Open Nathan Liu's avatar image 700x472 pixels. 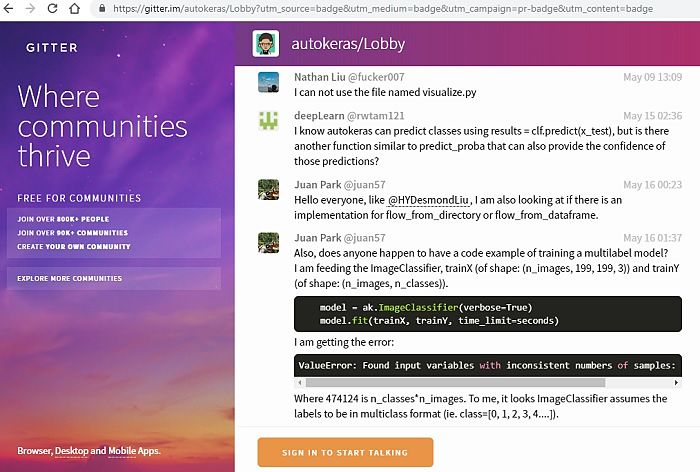click(269, 82)
